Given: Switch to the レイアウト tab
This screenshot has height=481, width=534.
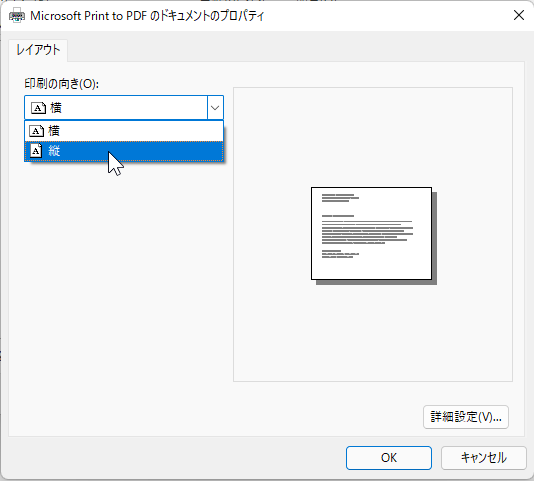Looking at the screenshot, I should [x=38, y=50].
